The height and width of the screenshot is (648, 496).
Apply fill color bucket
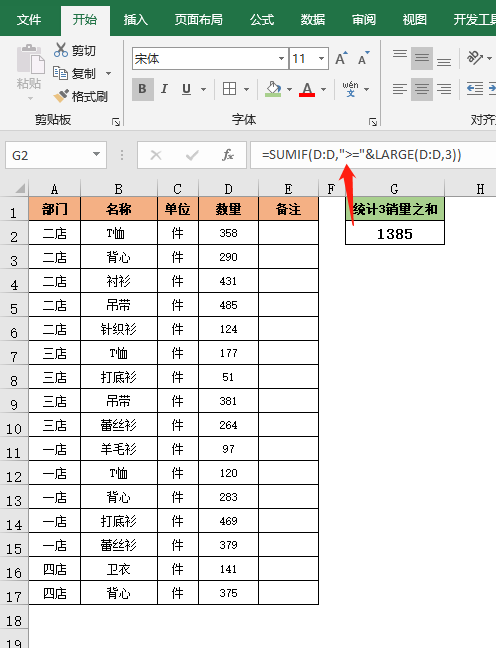[273, 89]
